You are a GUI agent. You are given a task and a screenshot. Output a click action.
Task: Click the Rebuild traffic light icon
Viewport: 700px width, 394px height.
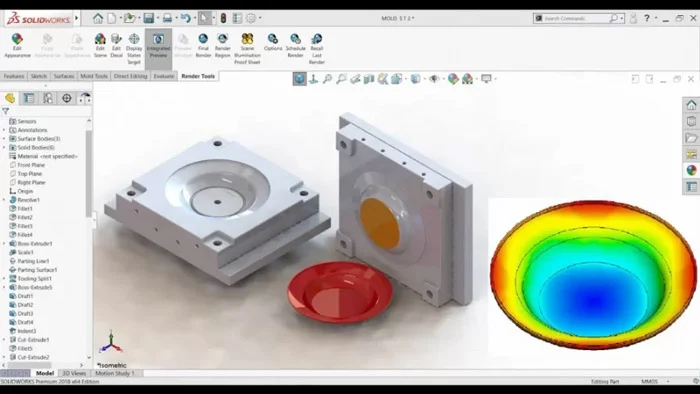coord(223,18)
